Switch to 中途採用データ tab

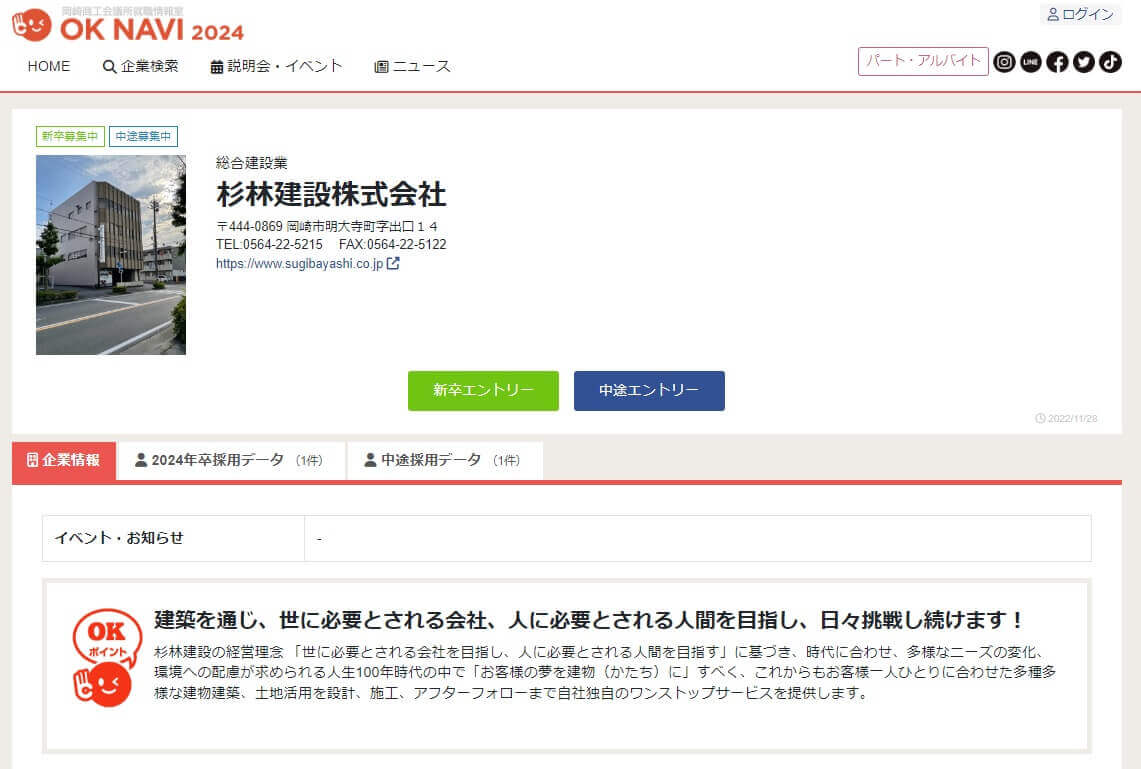tap(445, 461)
